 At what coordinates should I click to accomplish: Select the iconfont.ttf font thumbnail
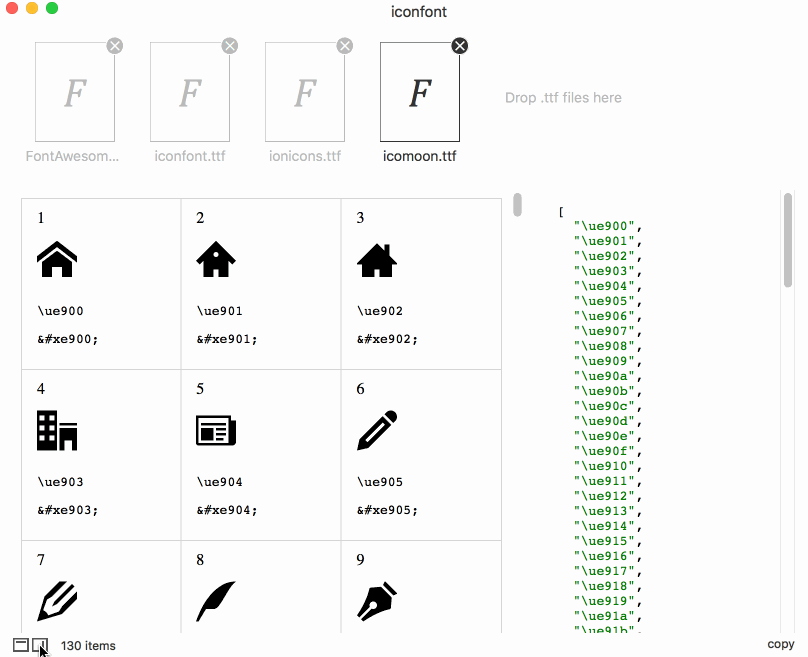pos(190,92)
